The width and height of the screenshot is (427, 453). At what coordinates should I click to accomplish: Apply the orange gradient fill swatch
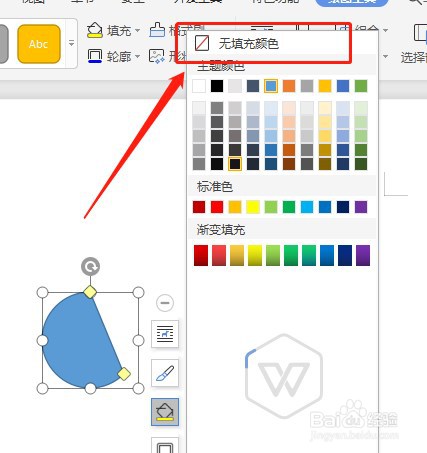pos(237,255)
